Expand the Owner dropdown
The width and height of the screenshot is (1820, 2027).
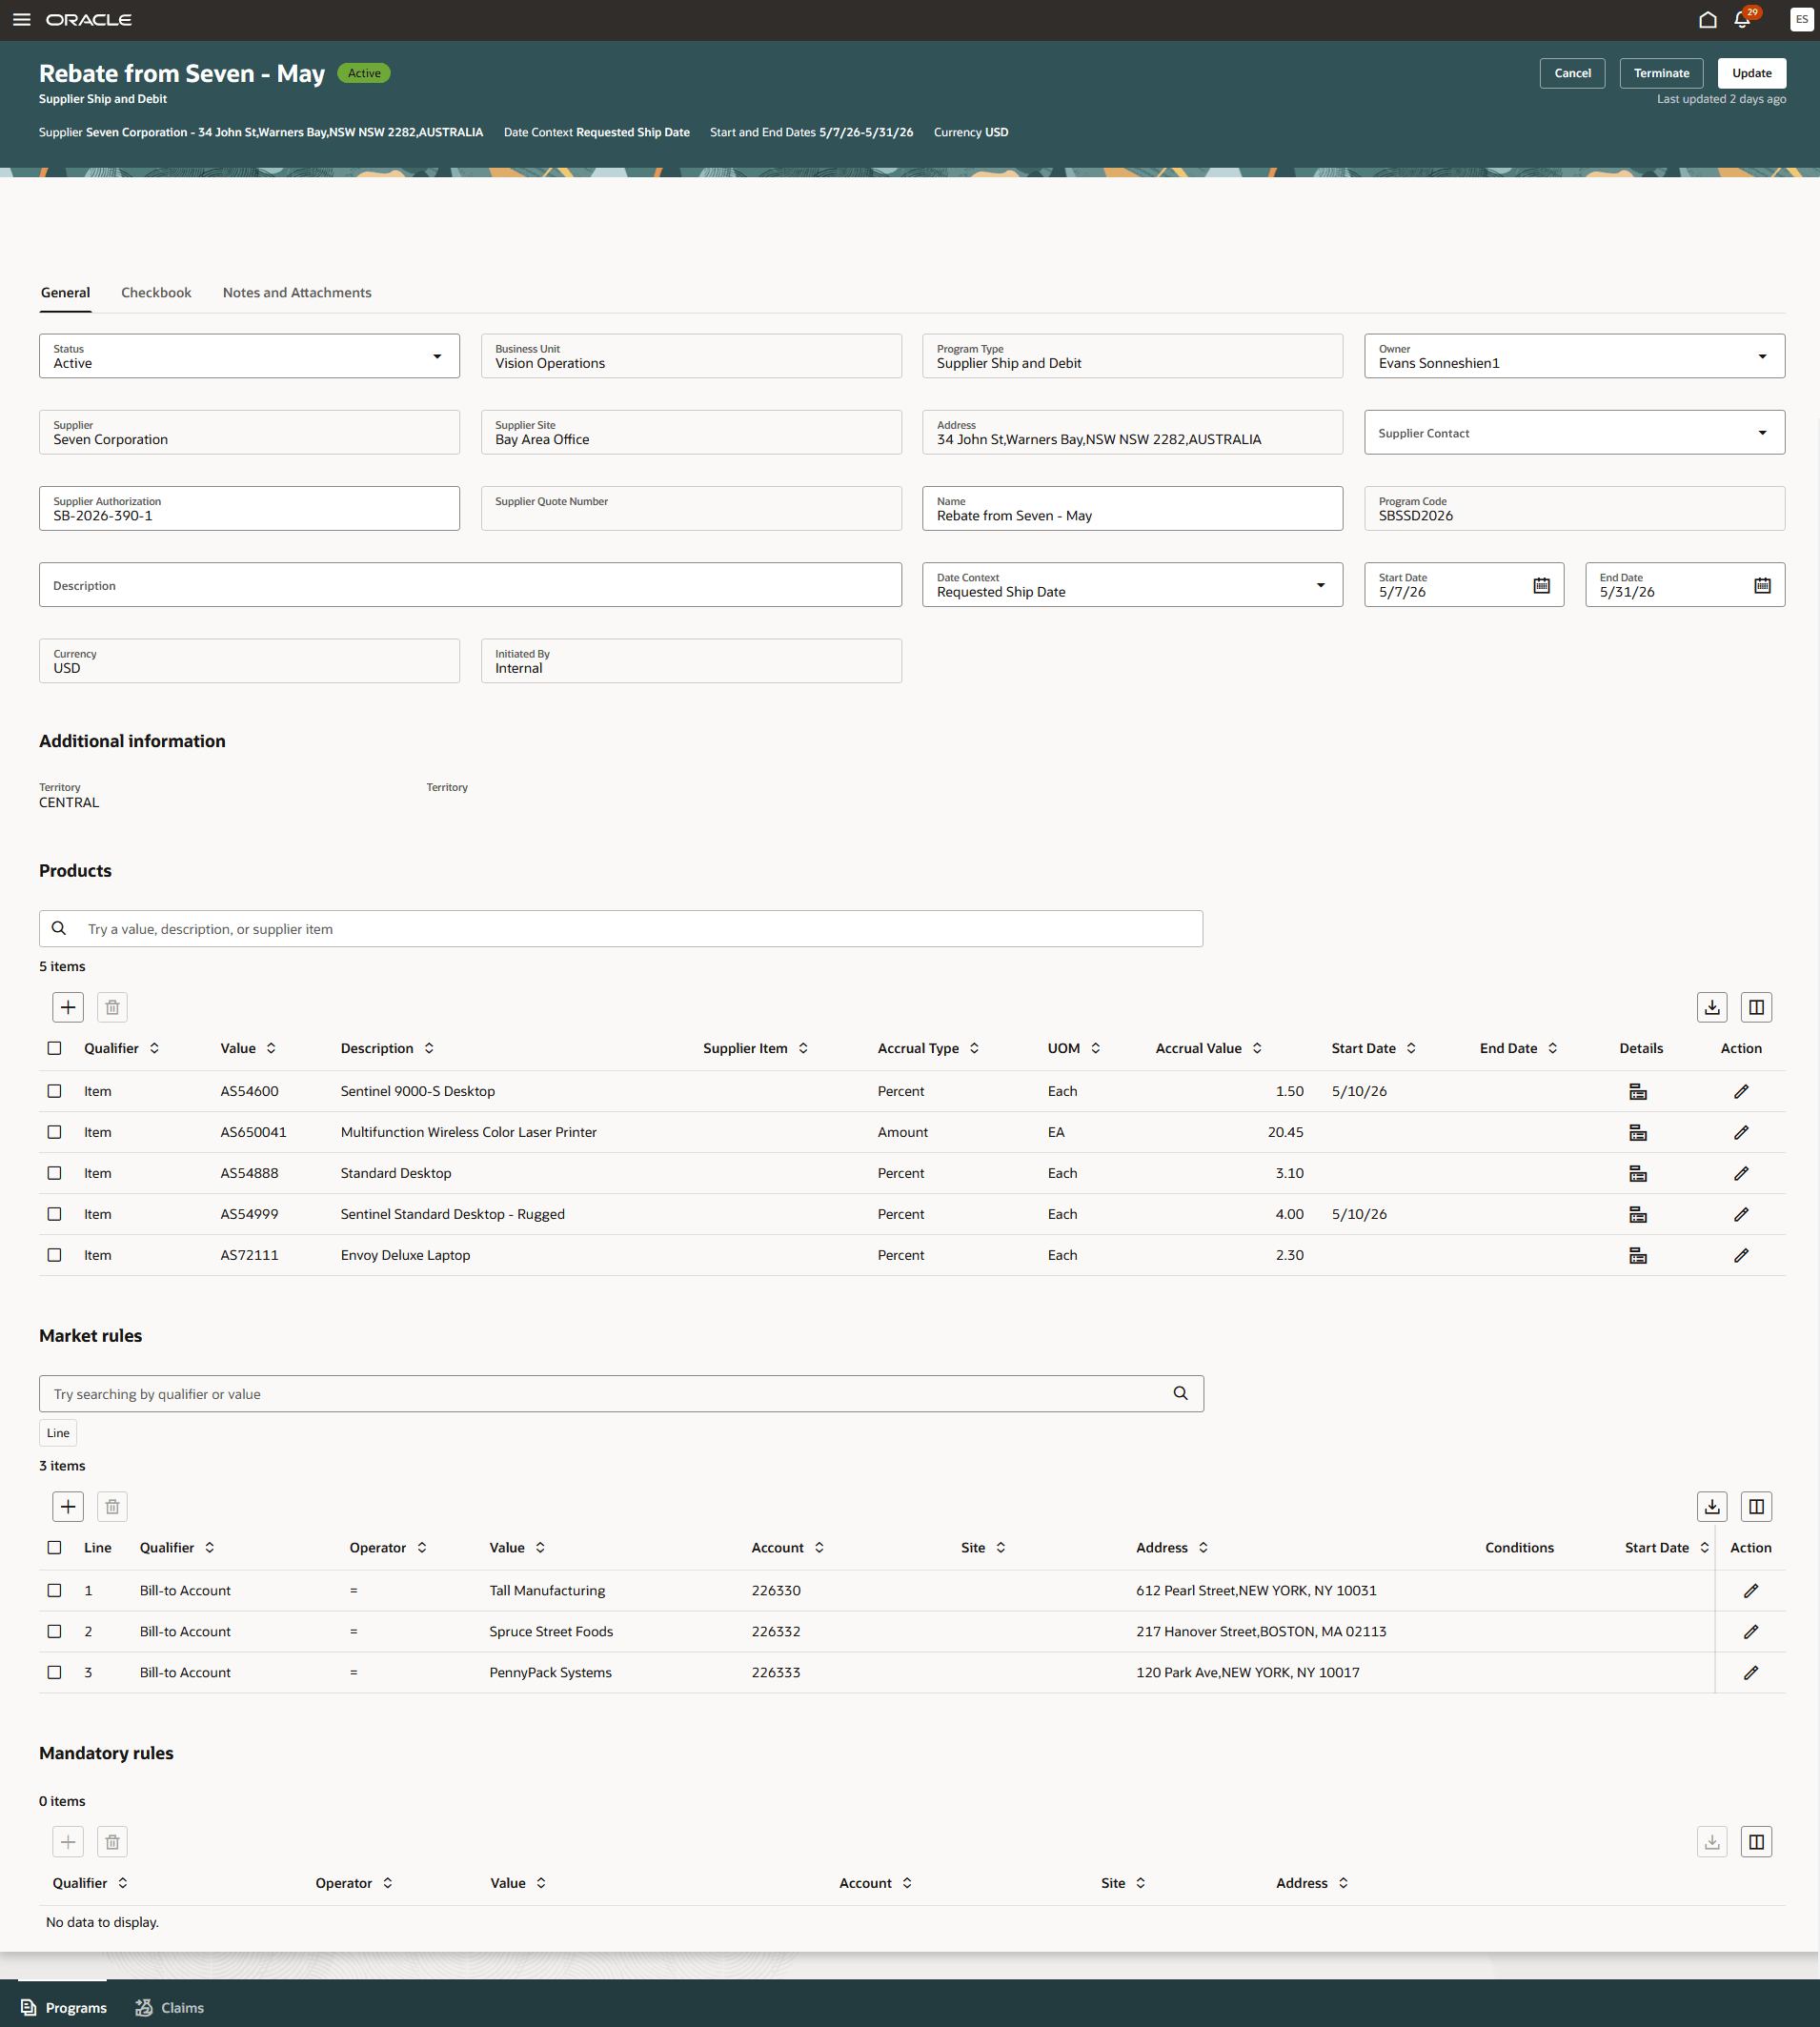pyautogui.click(x=1762, y=357)
